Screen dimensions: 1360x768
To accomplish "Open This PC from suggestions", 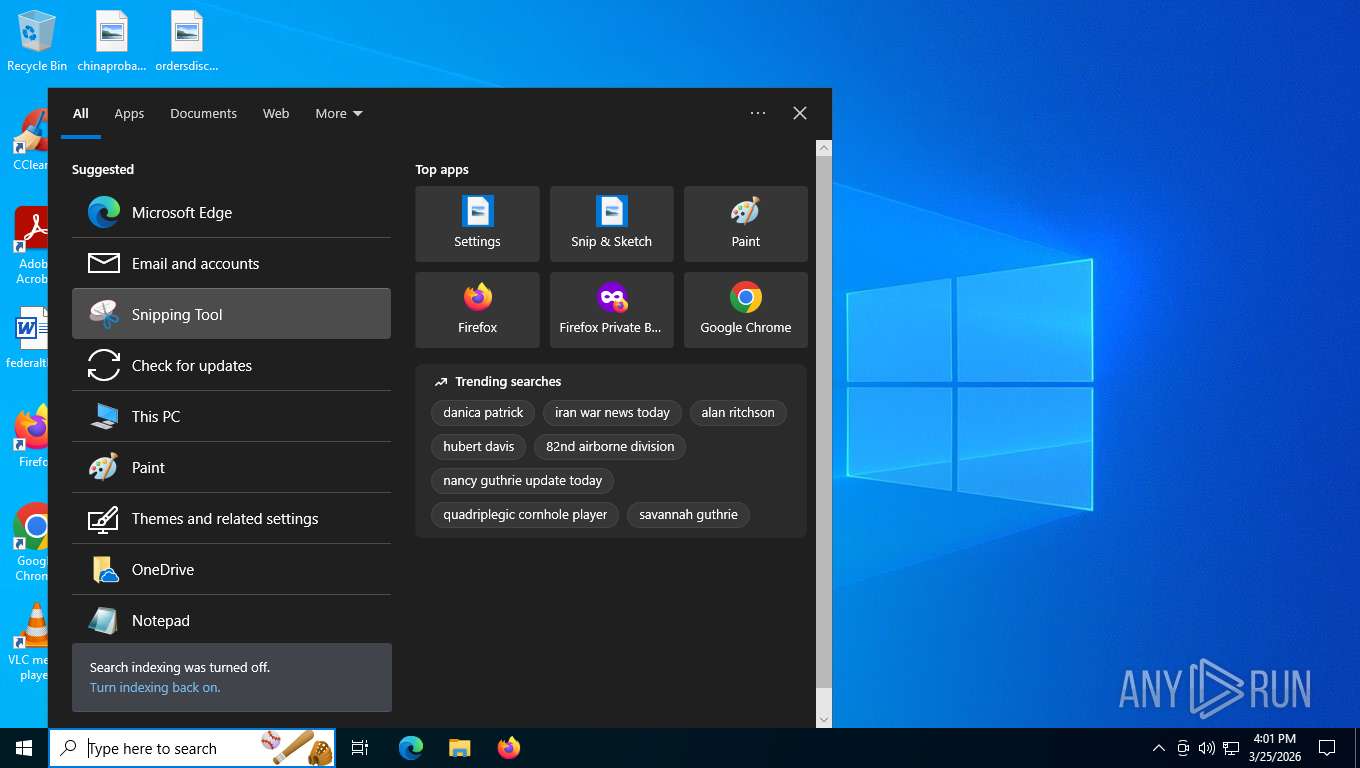I will coord(231,416).
